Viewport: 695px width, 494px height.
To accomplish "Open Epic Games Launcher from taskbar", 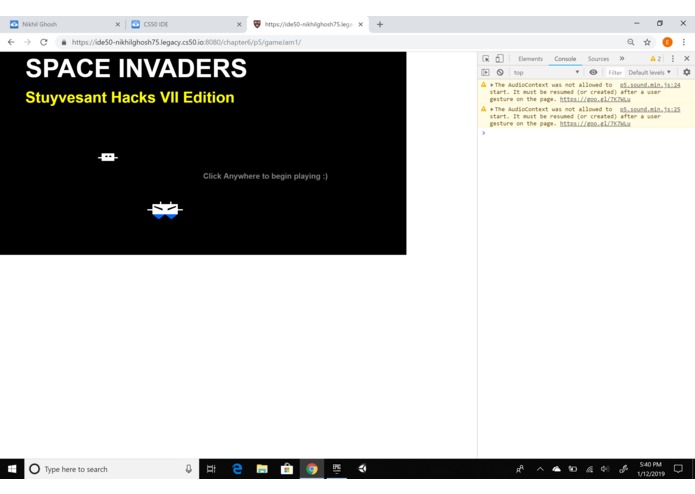I will click(336, 469).
